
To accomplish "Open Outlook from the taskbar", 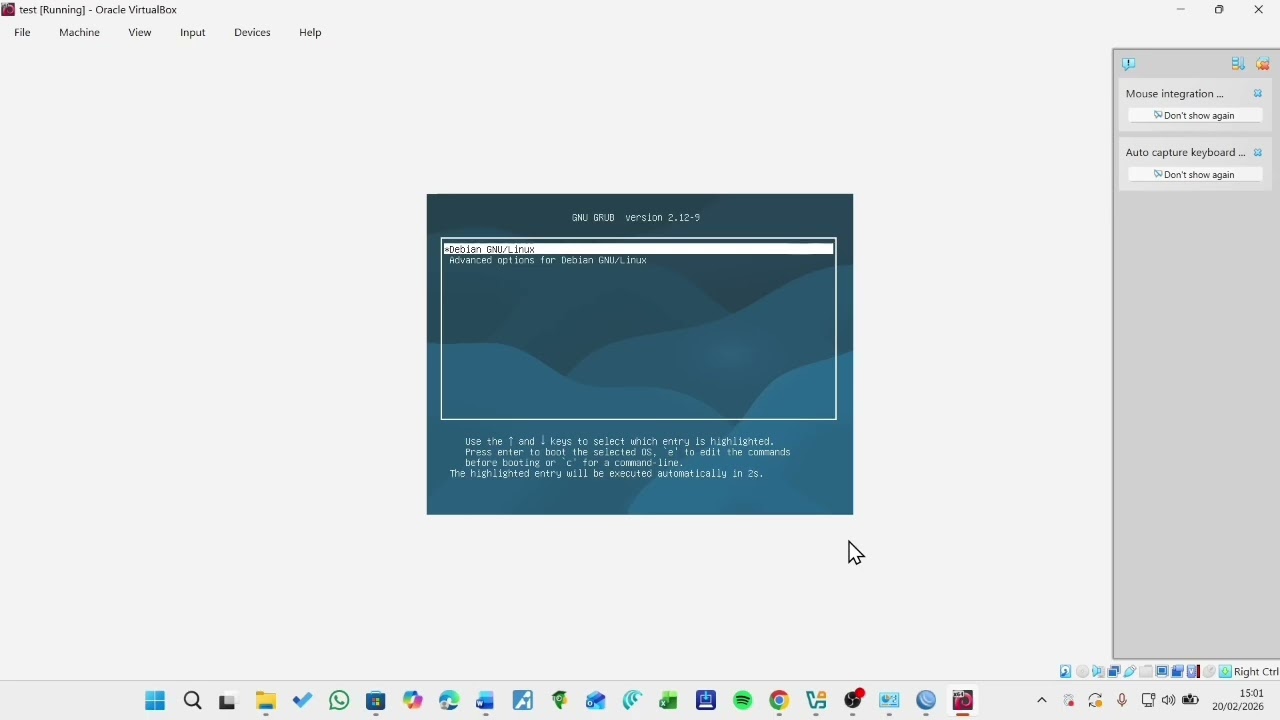I will [x=596, y=701].
